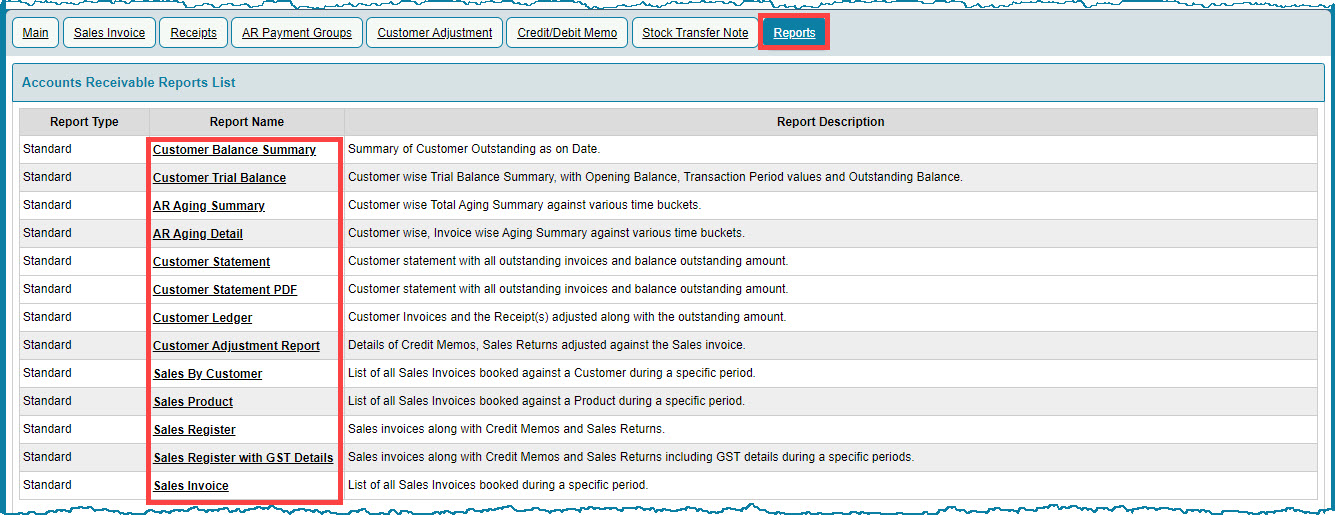Open Customer Adjustment Report link
The height and width of the screenshot is (515, 1336).
point(236,346)
